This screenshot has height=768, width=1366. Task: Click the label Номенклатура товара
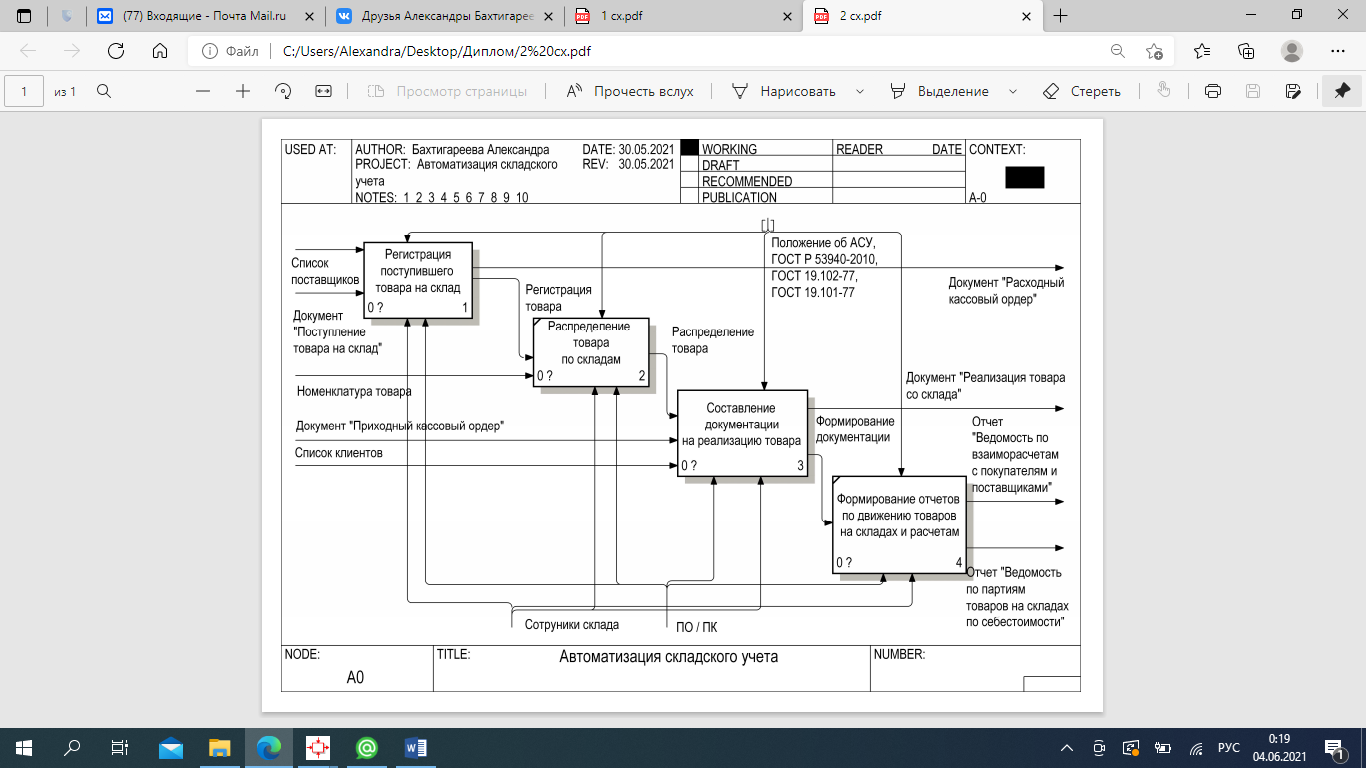tap(354, 392)
